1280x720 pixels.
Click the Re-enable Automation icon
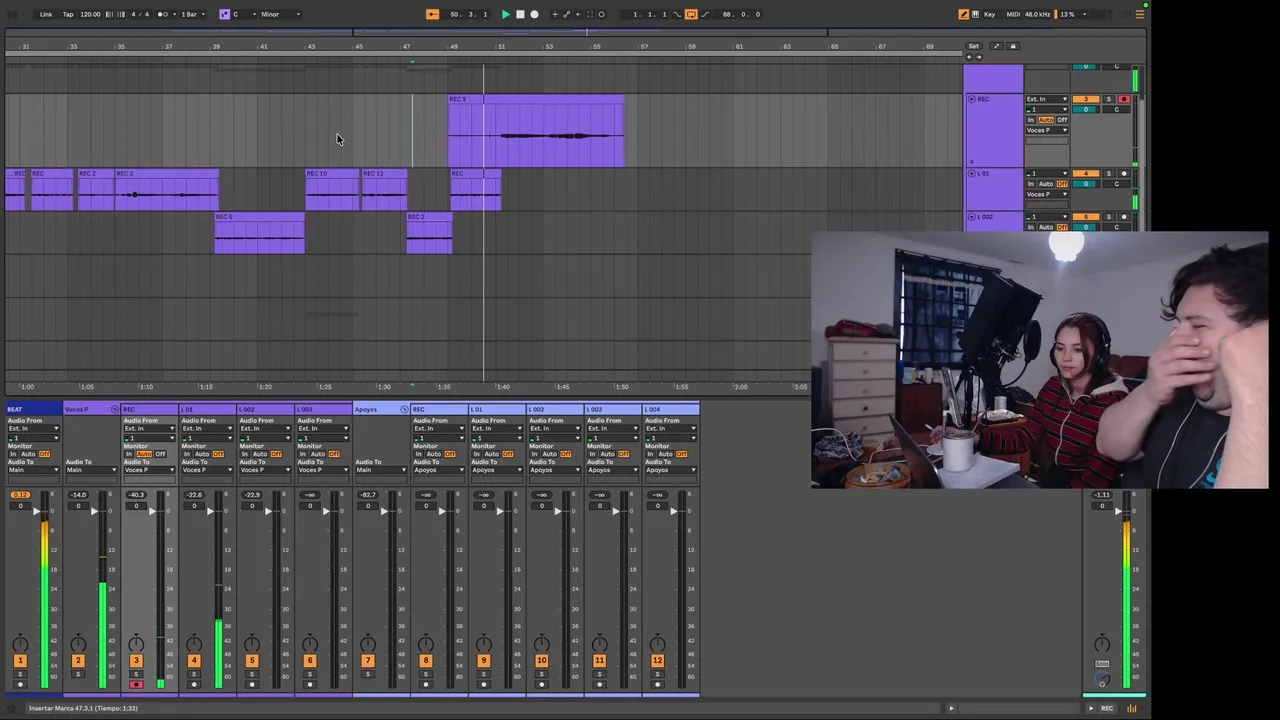(577, 14)
